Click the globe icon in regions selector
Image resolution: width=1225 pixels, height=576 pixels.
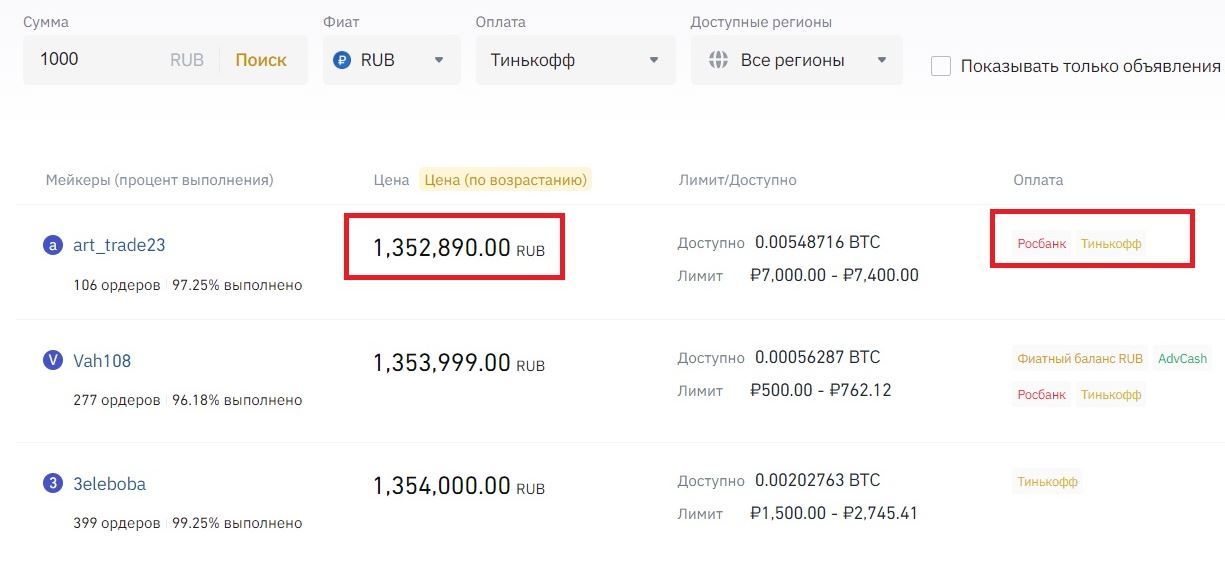[x=717, y=60]
